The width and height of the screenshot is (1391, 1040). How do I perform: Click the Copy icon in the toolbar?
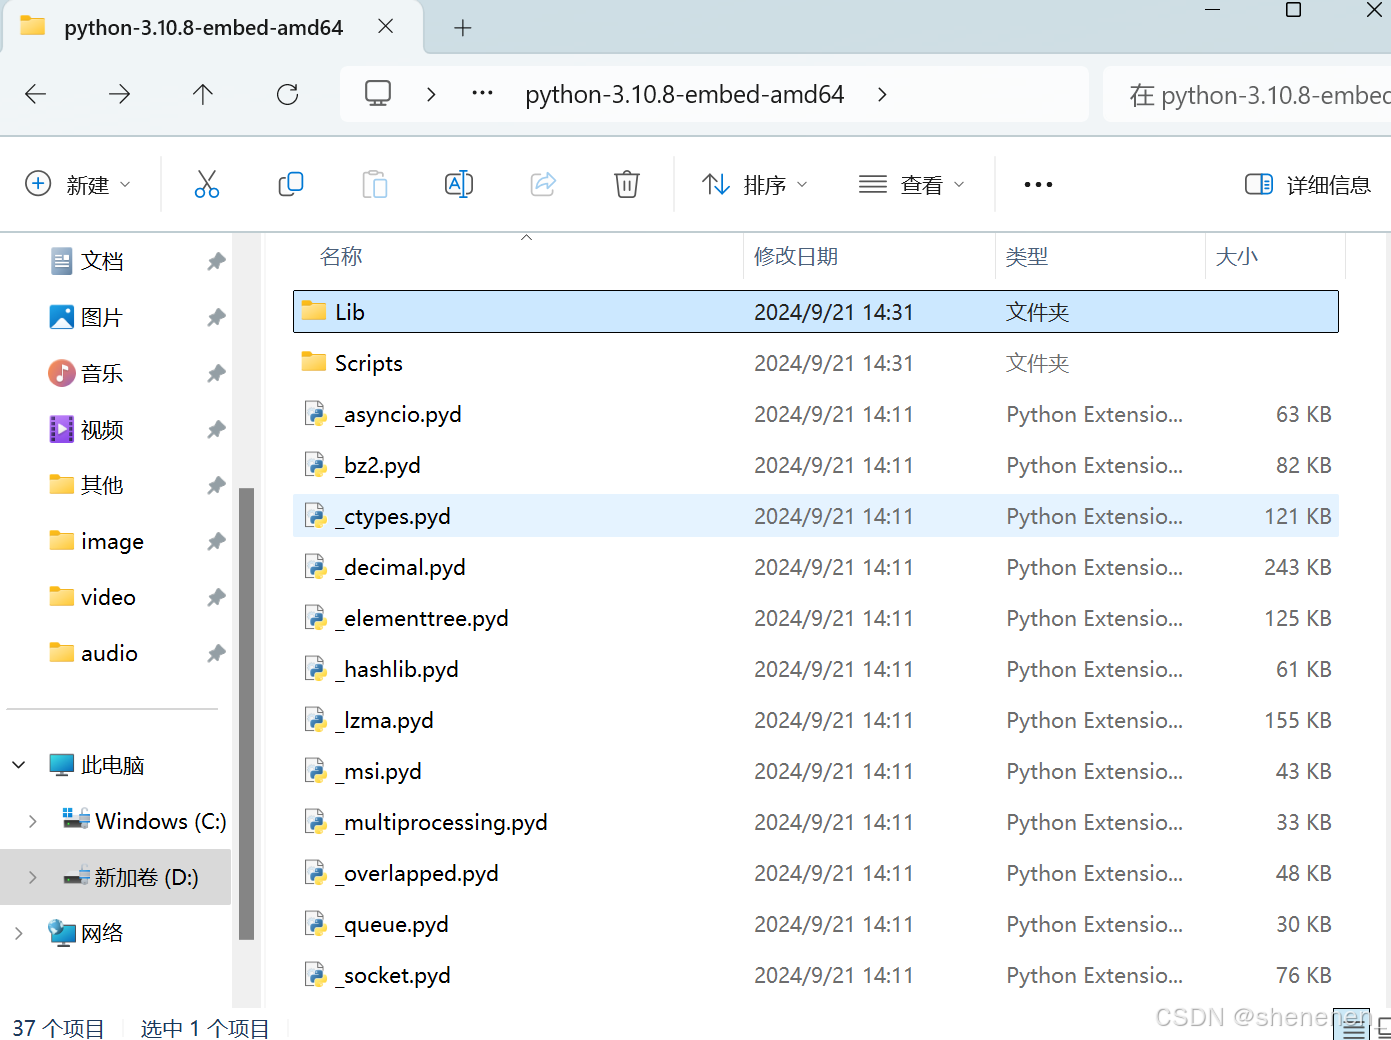click(291, 184)
